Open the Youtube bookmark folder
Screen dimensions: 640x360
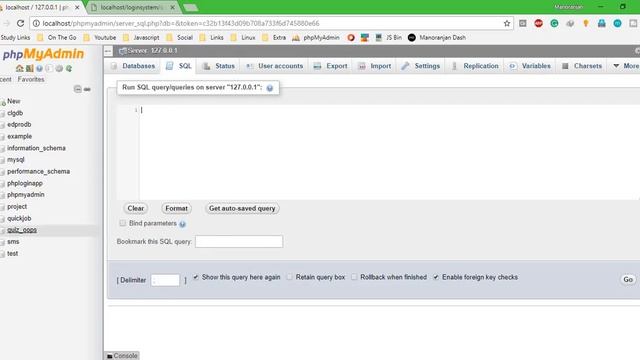(100, 38)
